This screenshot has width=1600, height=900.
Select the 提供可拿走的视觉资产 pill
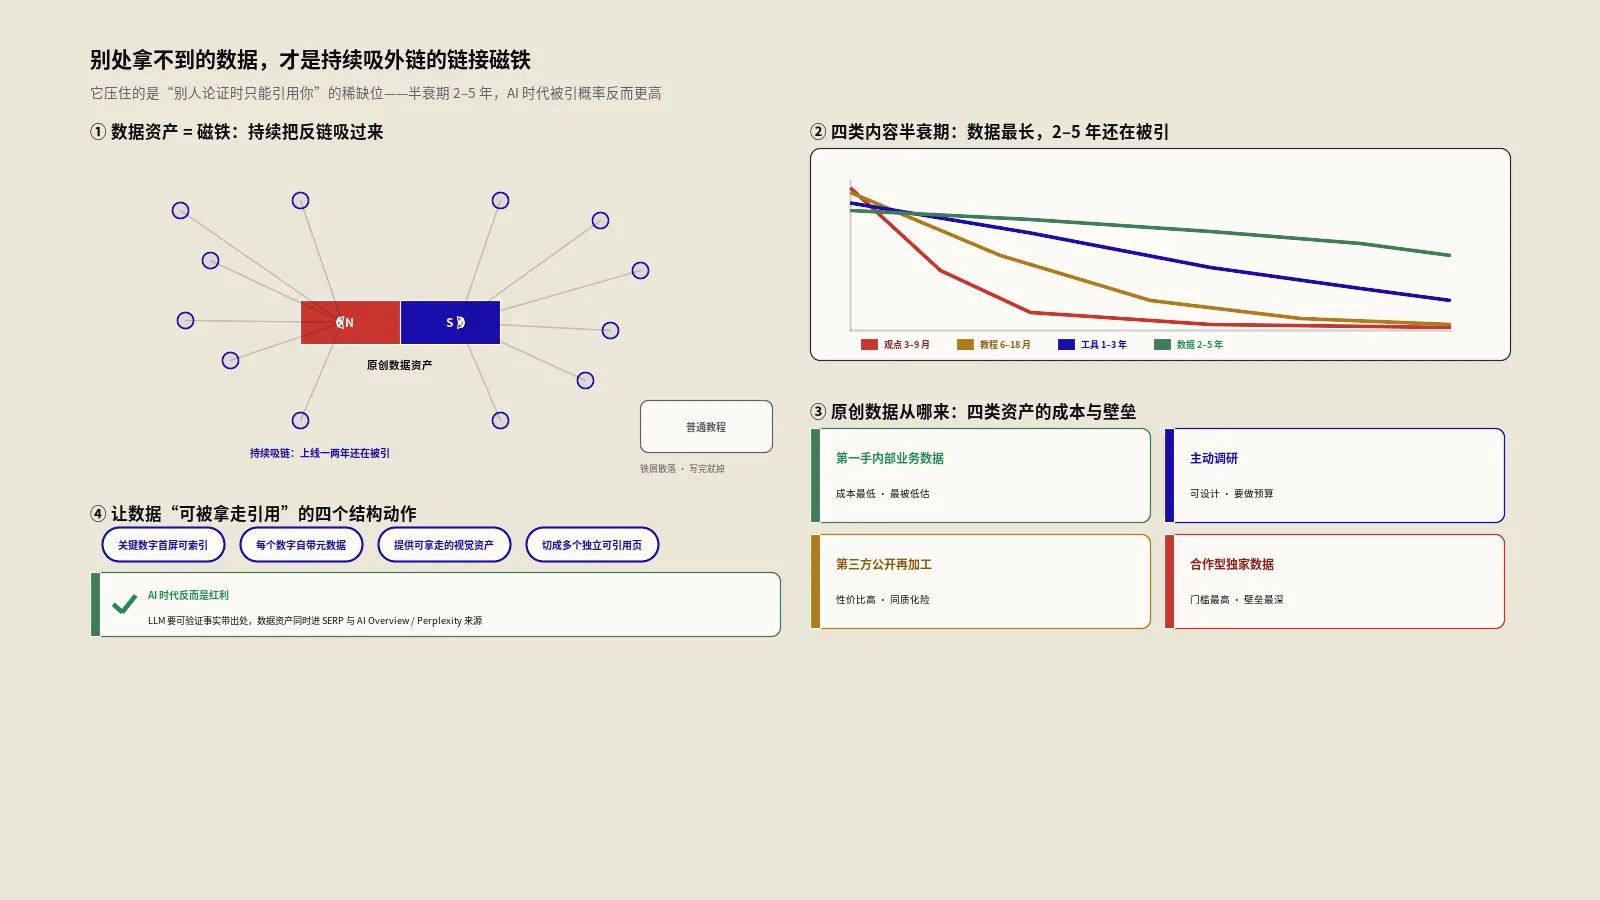444,545
